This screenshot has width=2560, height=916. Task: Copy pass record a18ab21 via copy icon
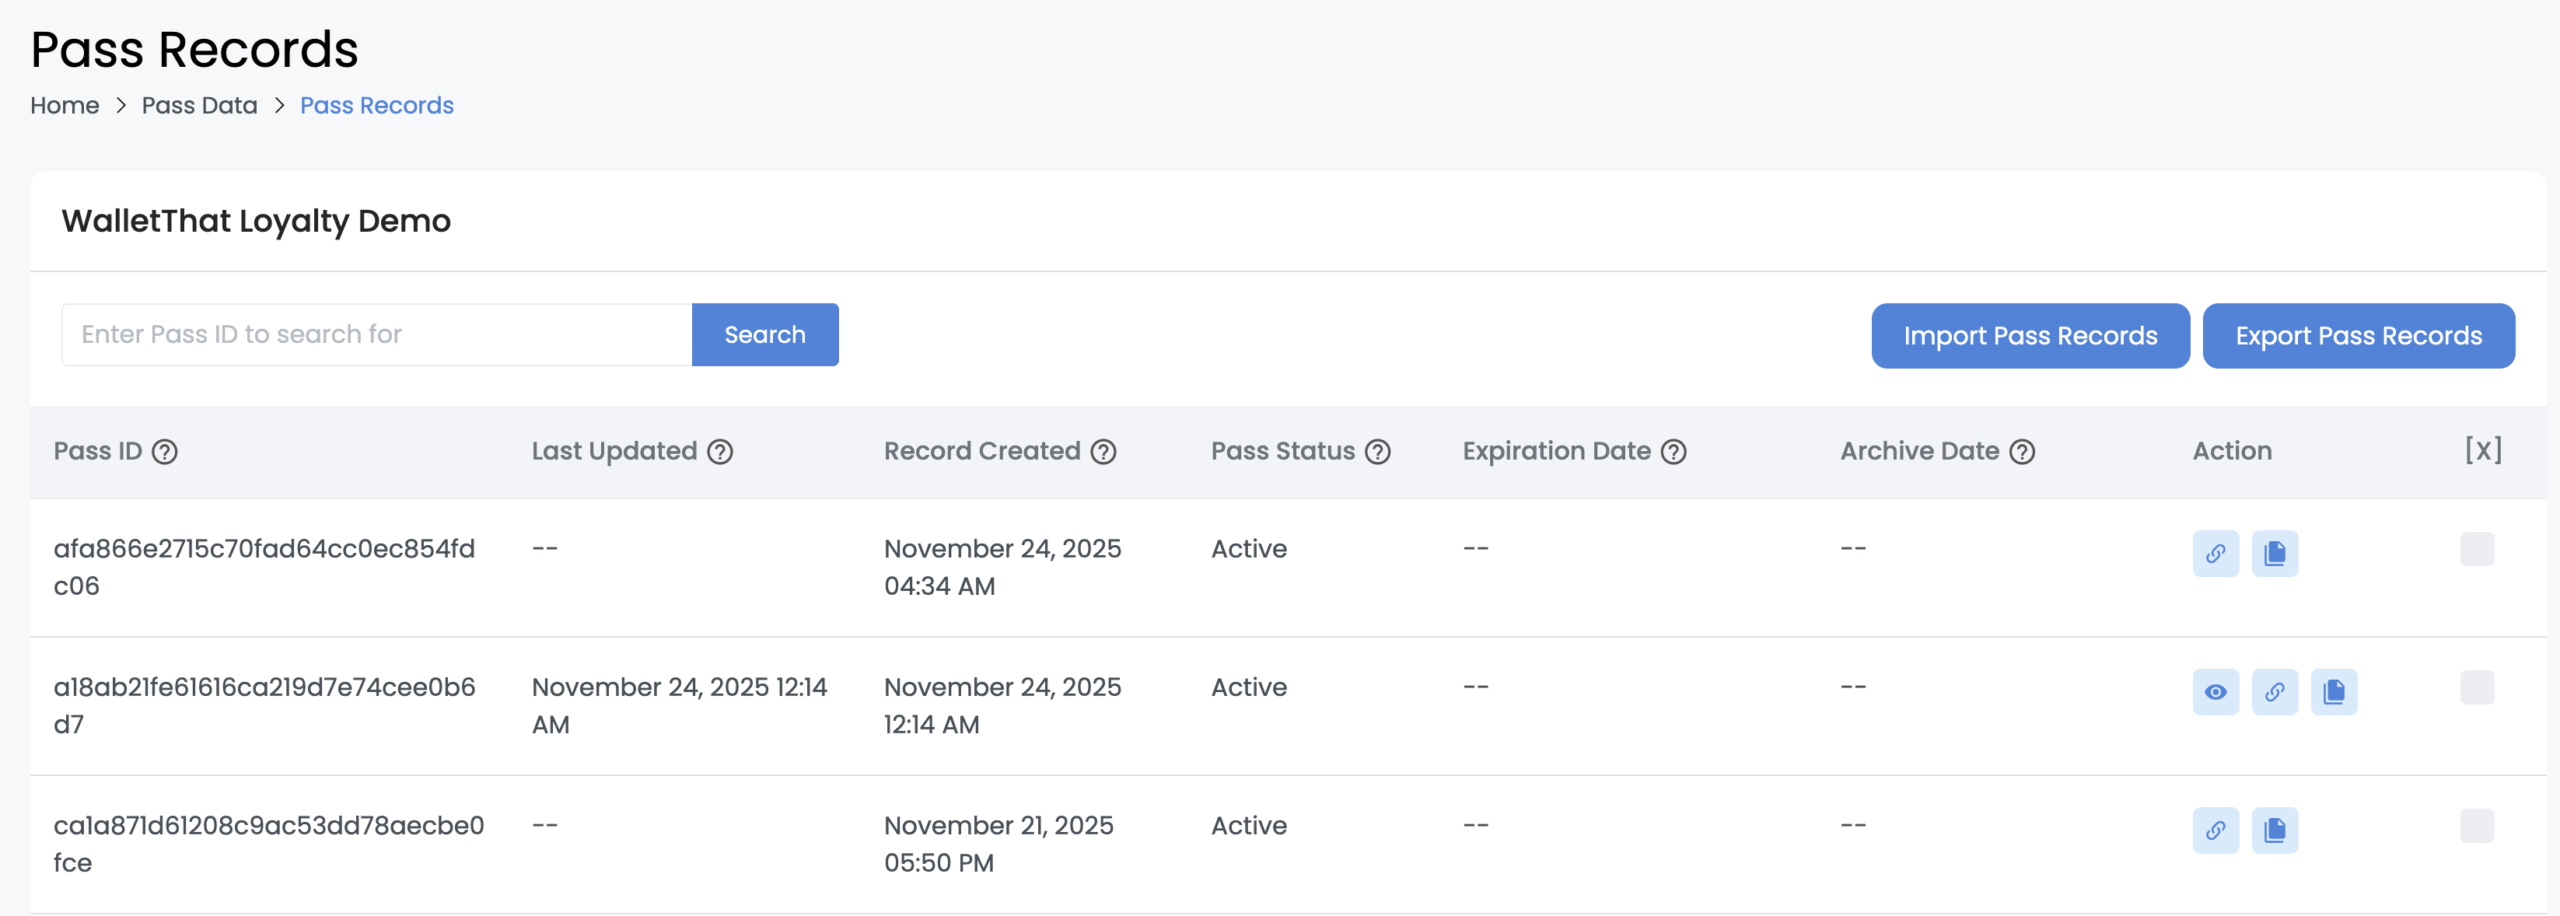click(2335, 691)
